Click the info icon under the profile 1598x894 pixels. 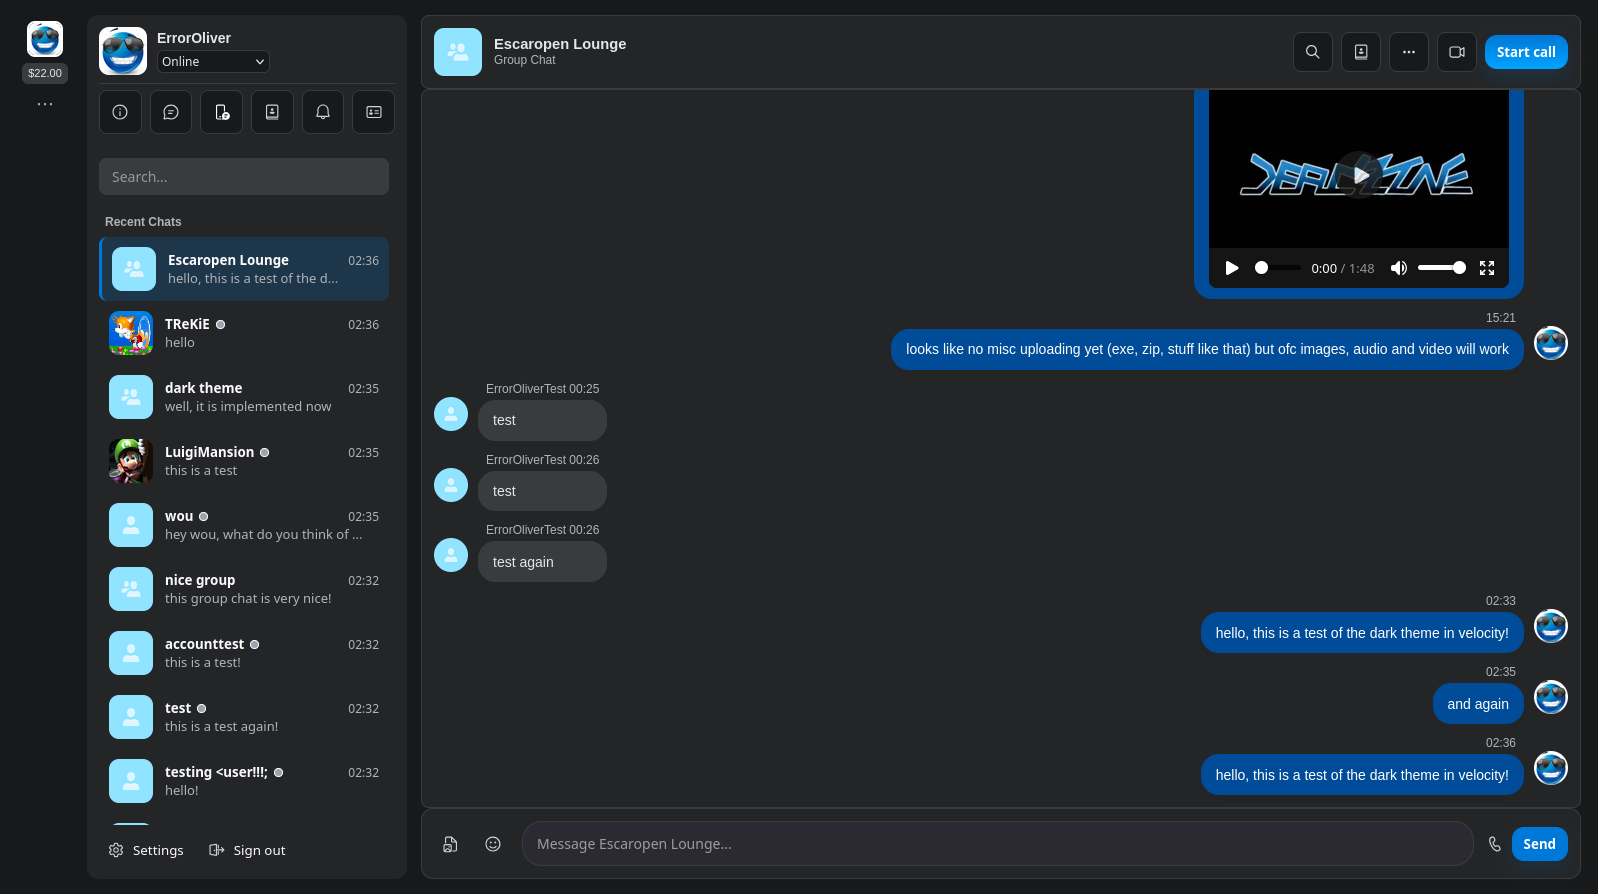coord(120,112)
